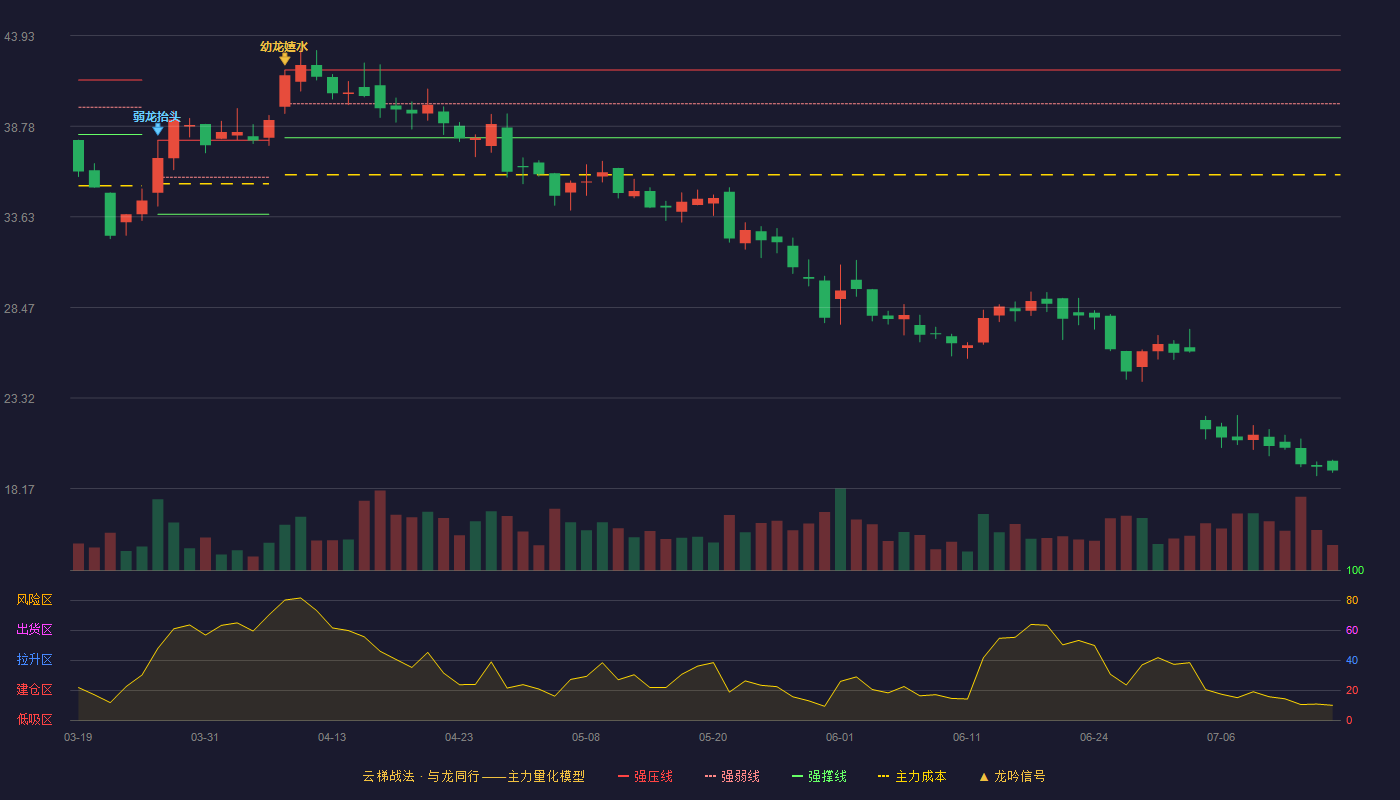Click the yellow 幼龙遇水 arrow marker
Screen dimensions: 1400x800
pyautogui.click(x=285, y=59)
